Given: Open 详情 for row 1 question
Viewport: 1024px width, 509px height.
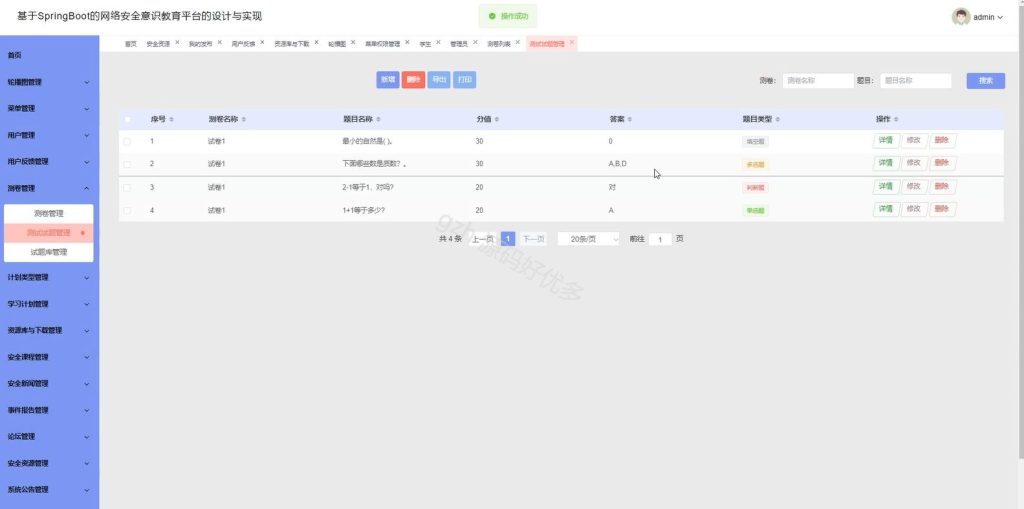Looking at the screenshot, I should 886,140.
